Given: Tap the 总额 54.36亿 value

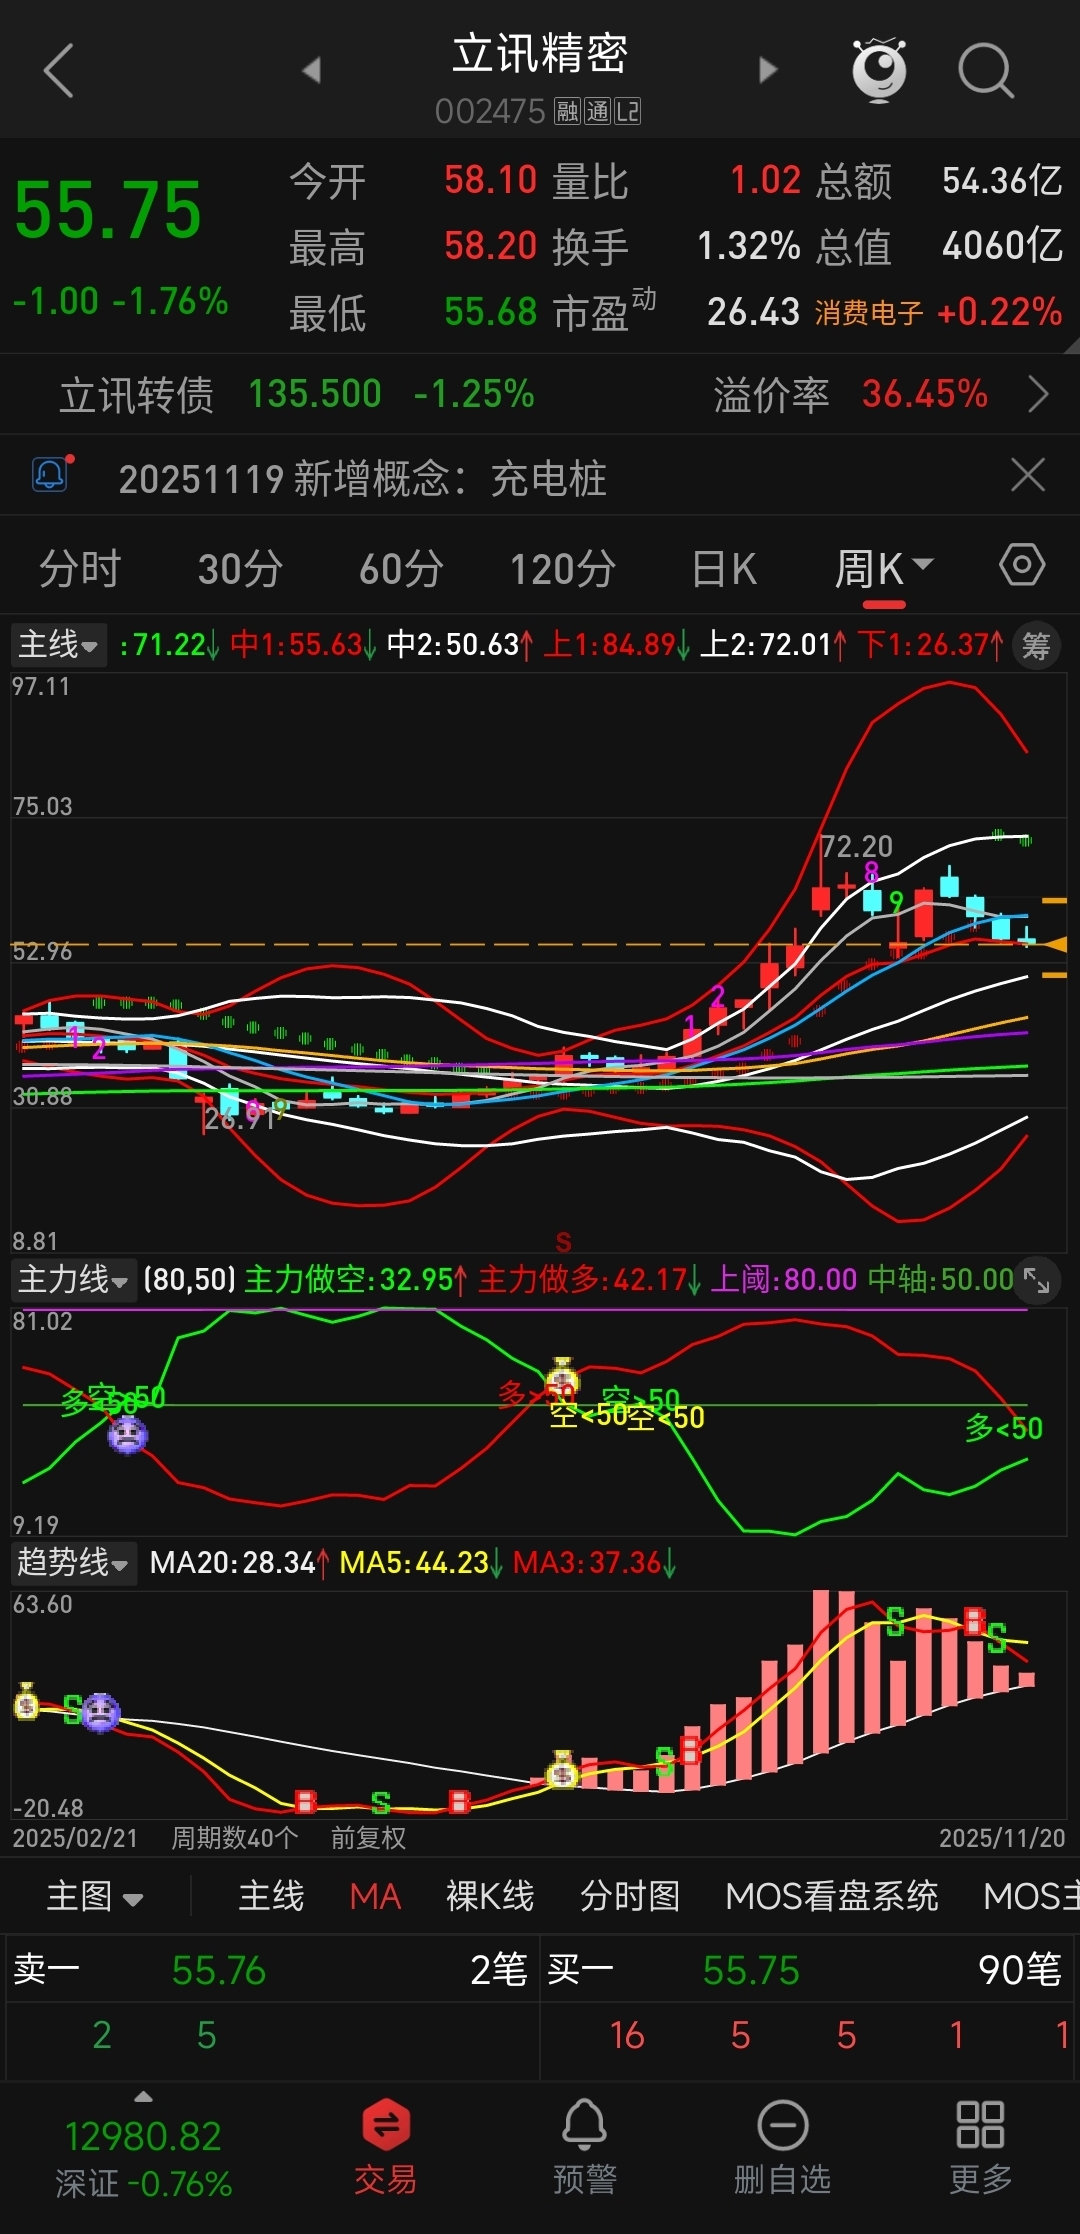Looking at the screenshot, I should 1002,181.
